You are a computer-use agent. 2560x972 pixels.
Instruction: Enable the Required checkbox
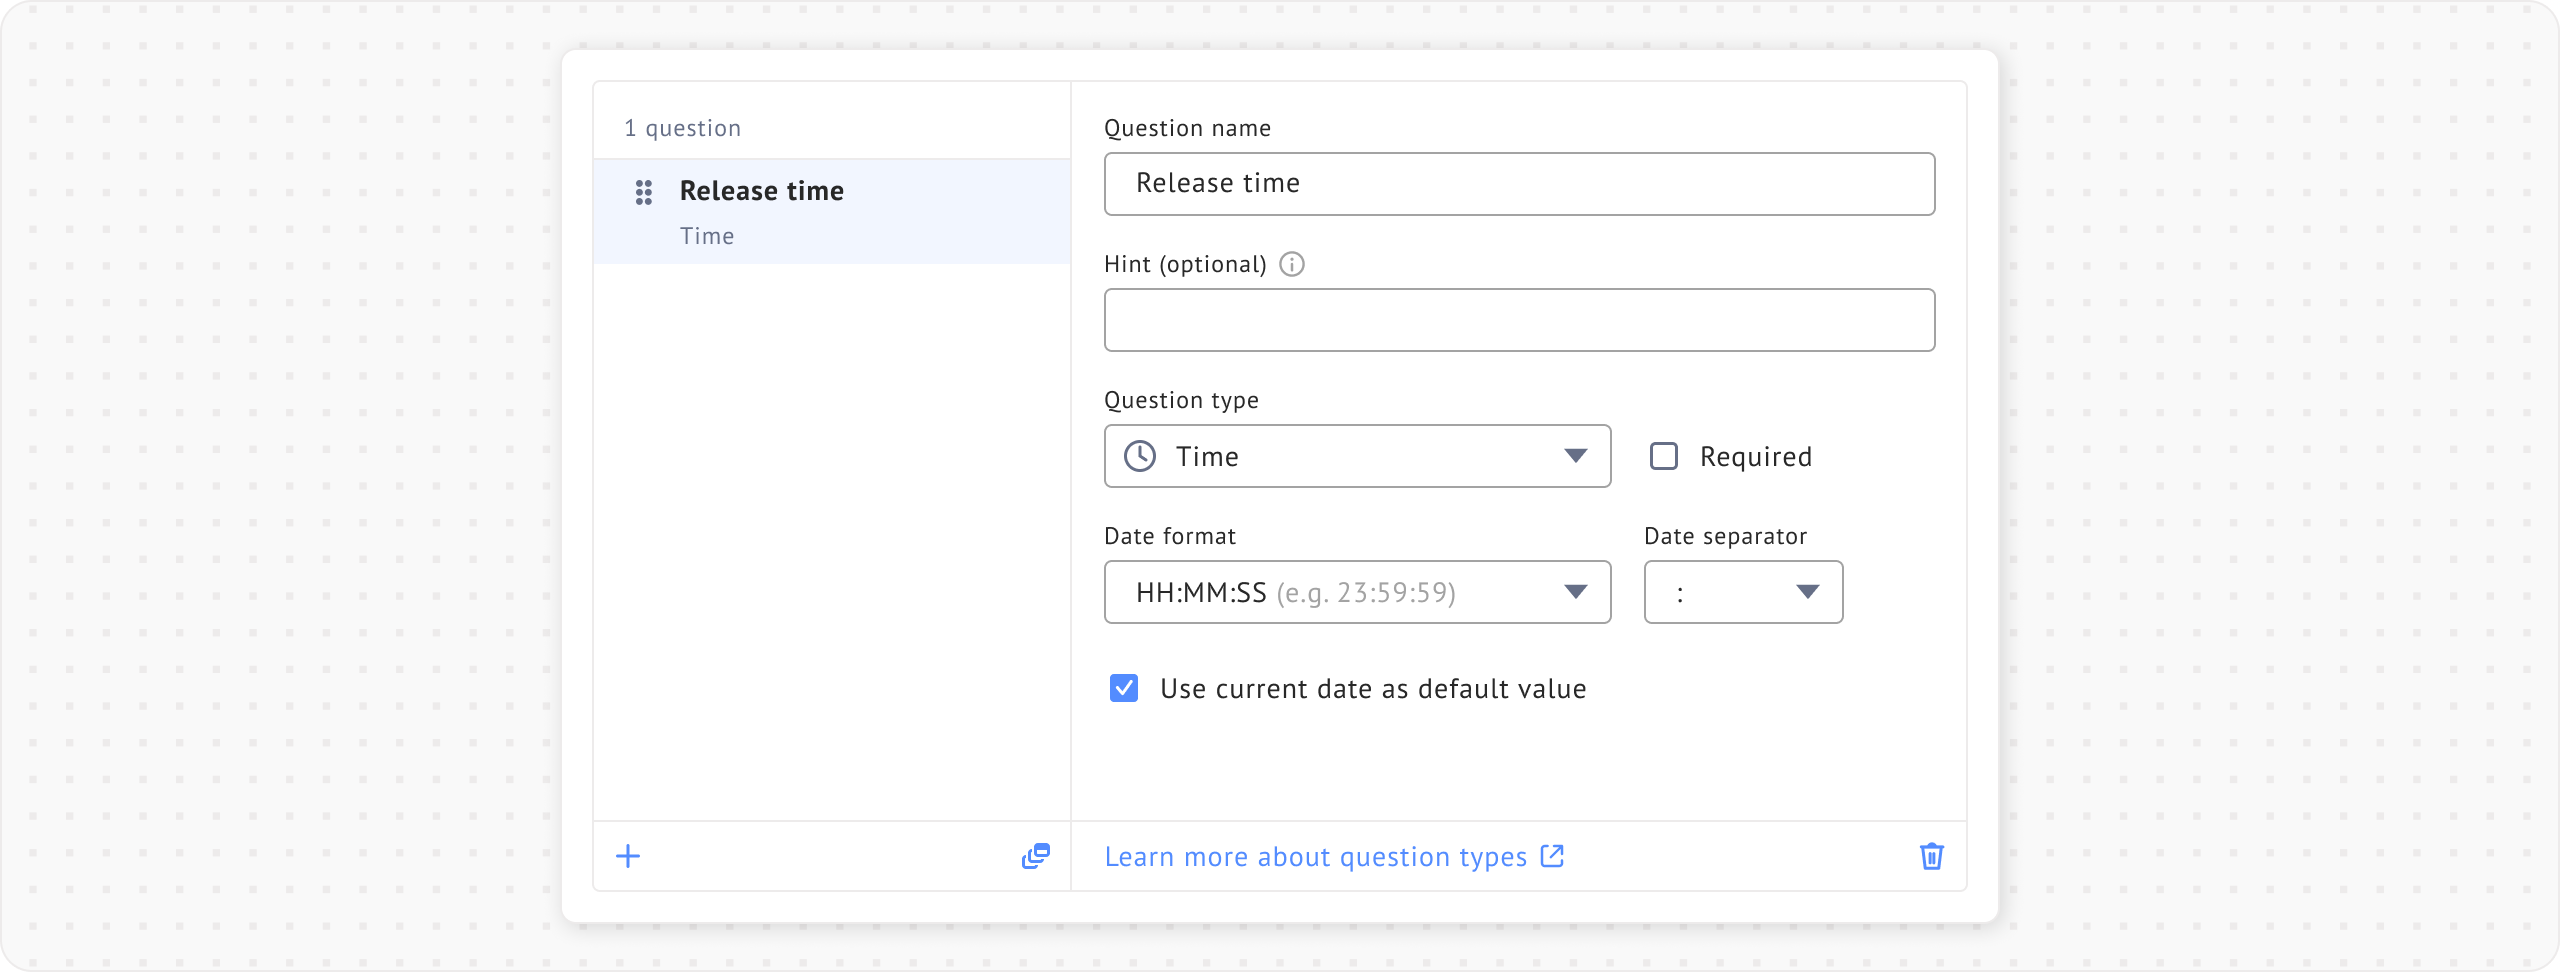(x=1664, y=456)
